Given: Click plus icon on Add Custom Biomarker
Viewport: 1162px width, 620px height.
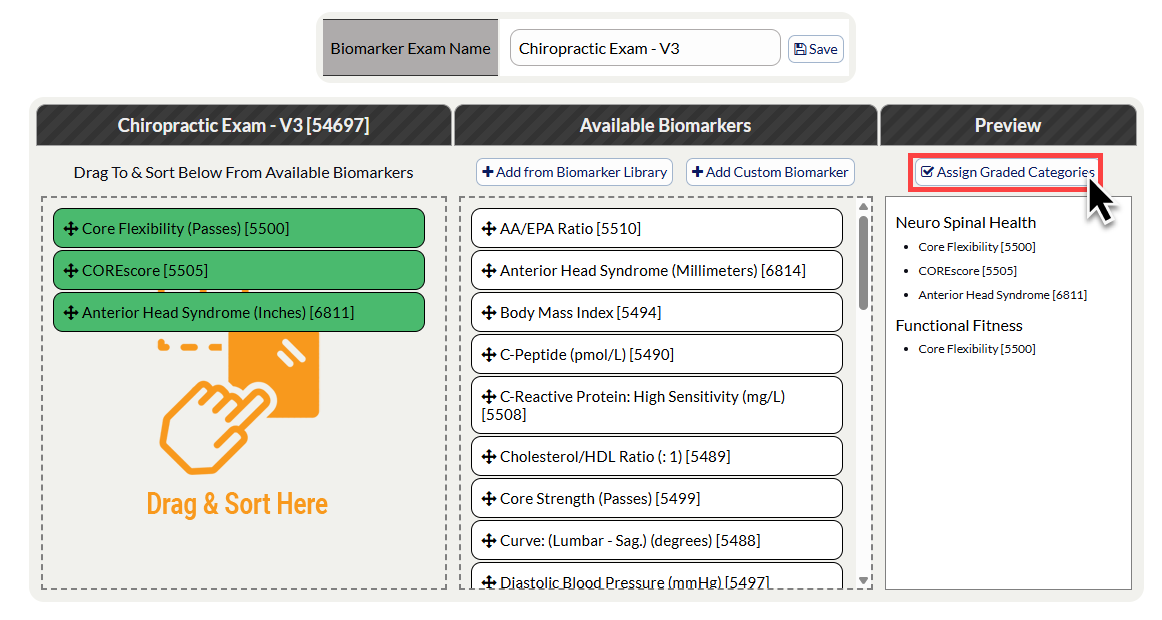Looking at the screenshot, I should [x=697, y=172].
